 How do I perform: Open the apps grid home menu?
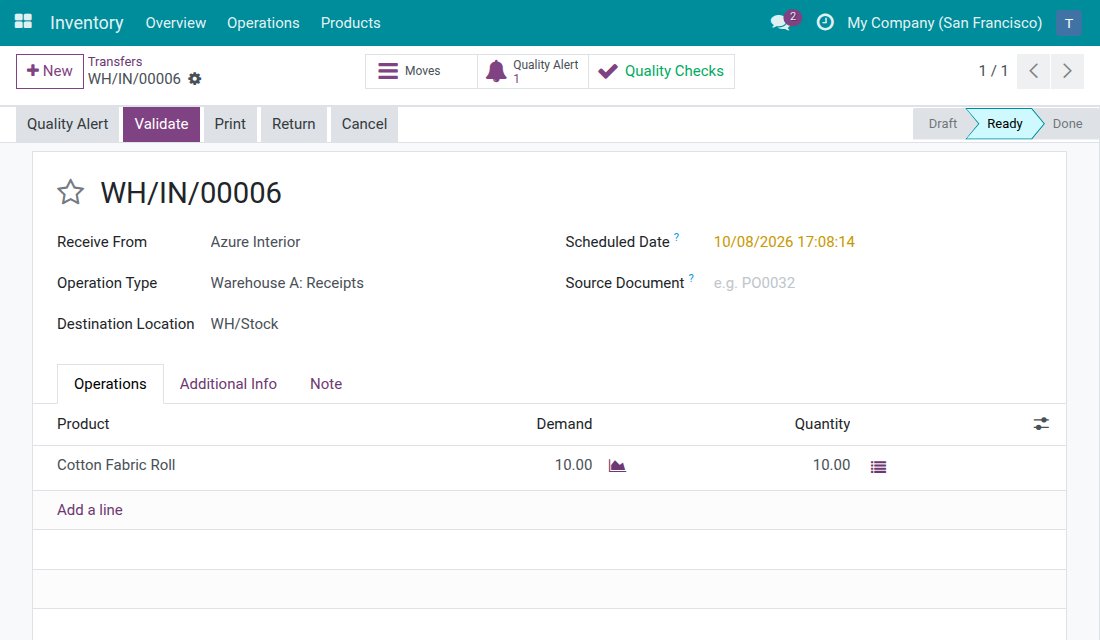click(x=23, y=22)
